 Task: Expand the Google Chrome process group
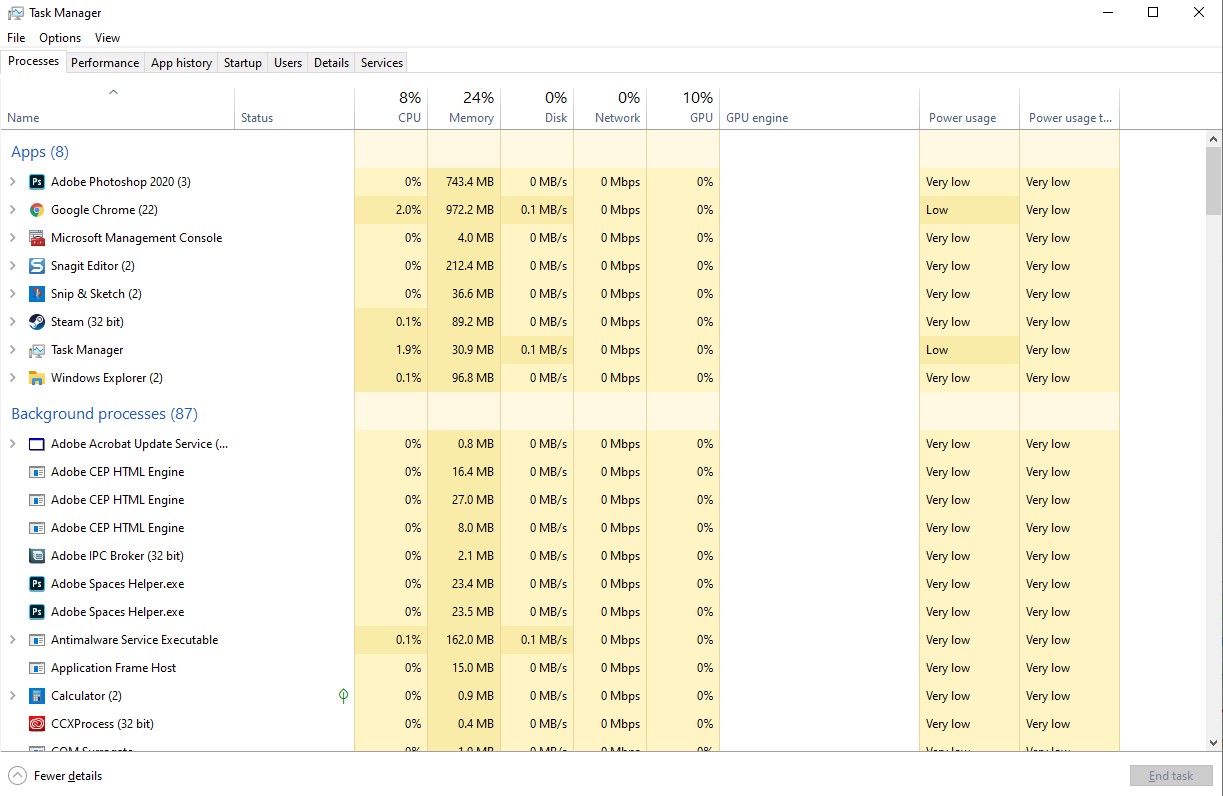pos(12,210)
